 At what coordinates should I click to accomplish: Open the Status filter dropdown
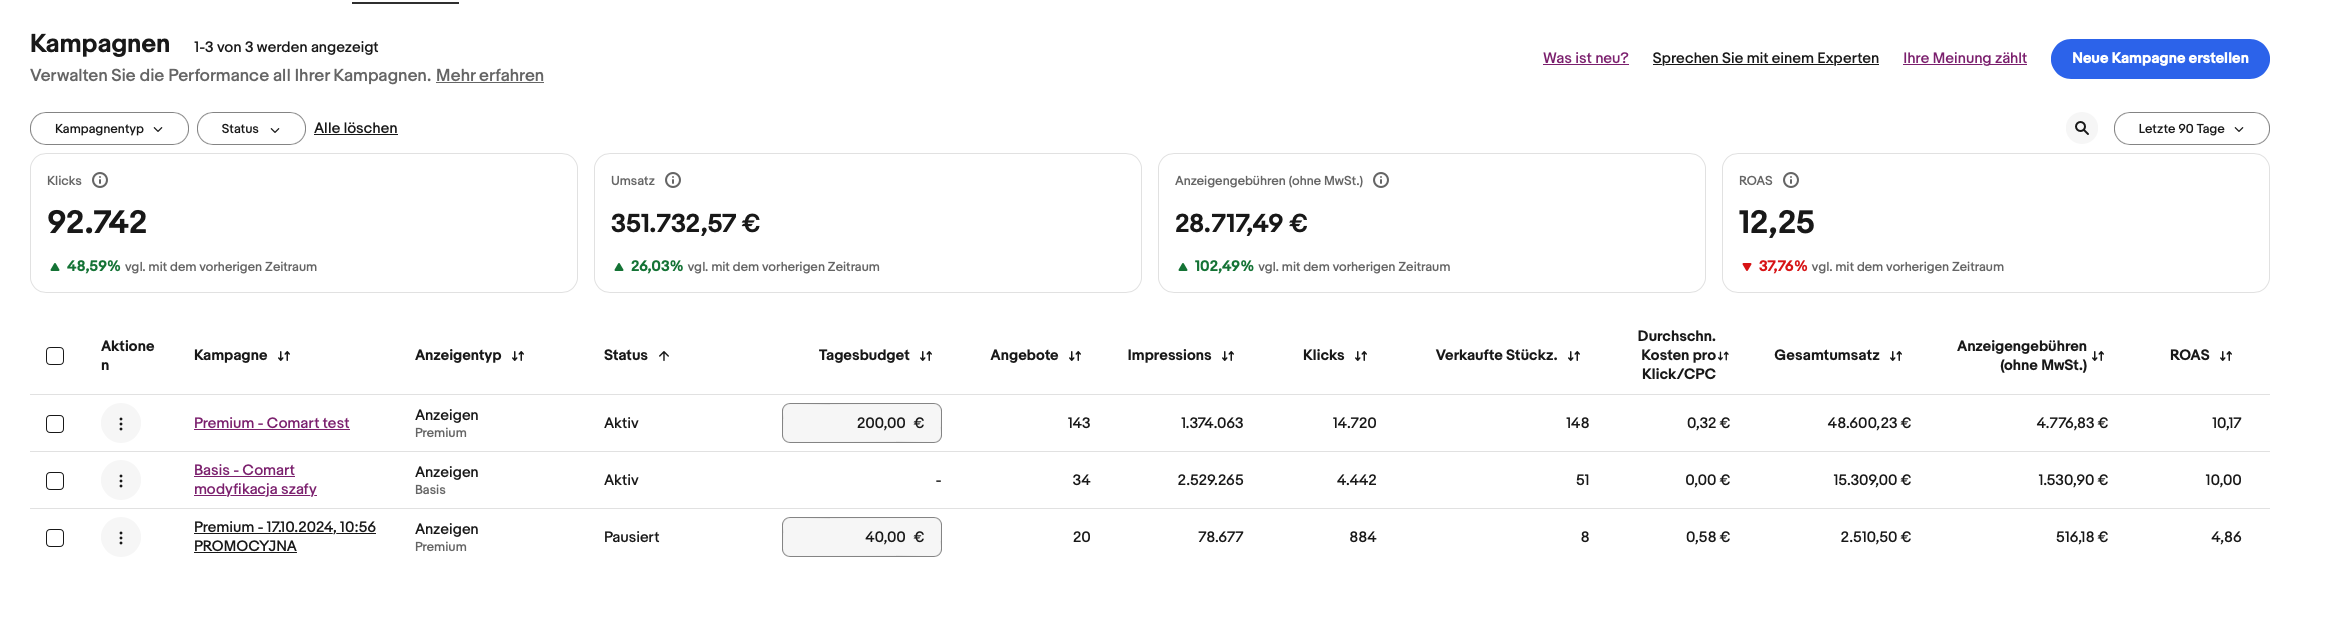pos(250,128)
